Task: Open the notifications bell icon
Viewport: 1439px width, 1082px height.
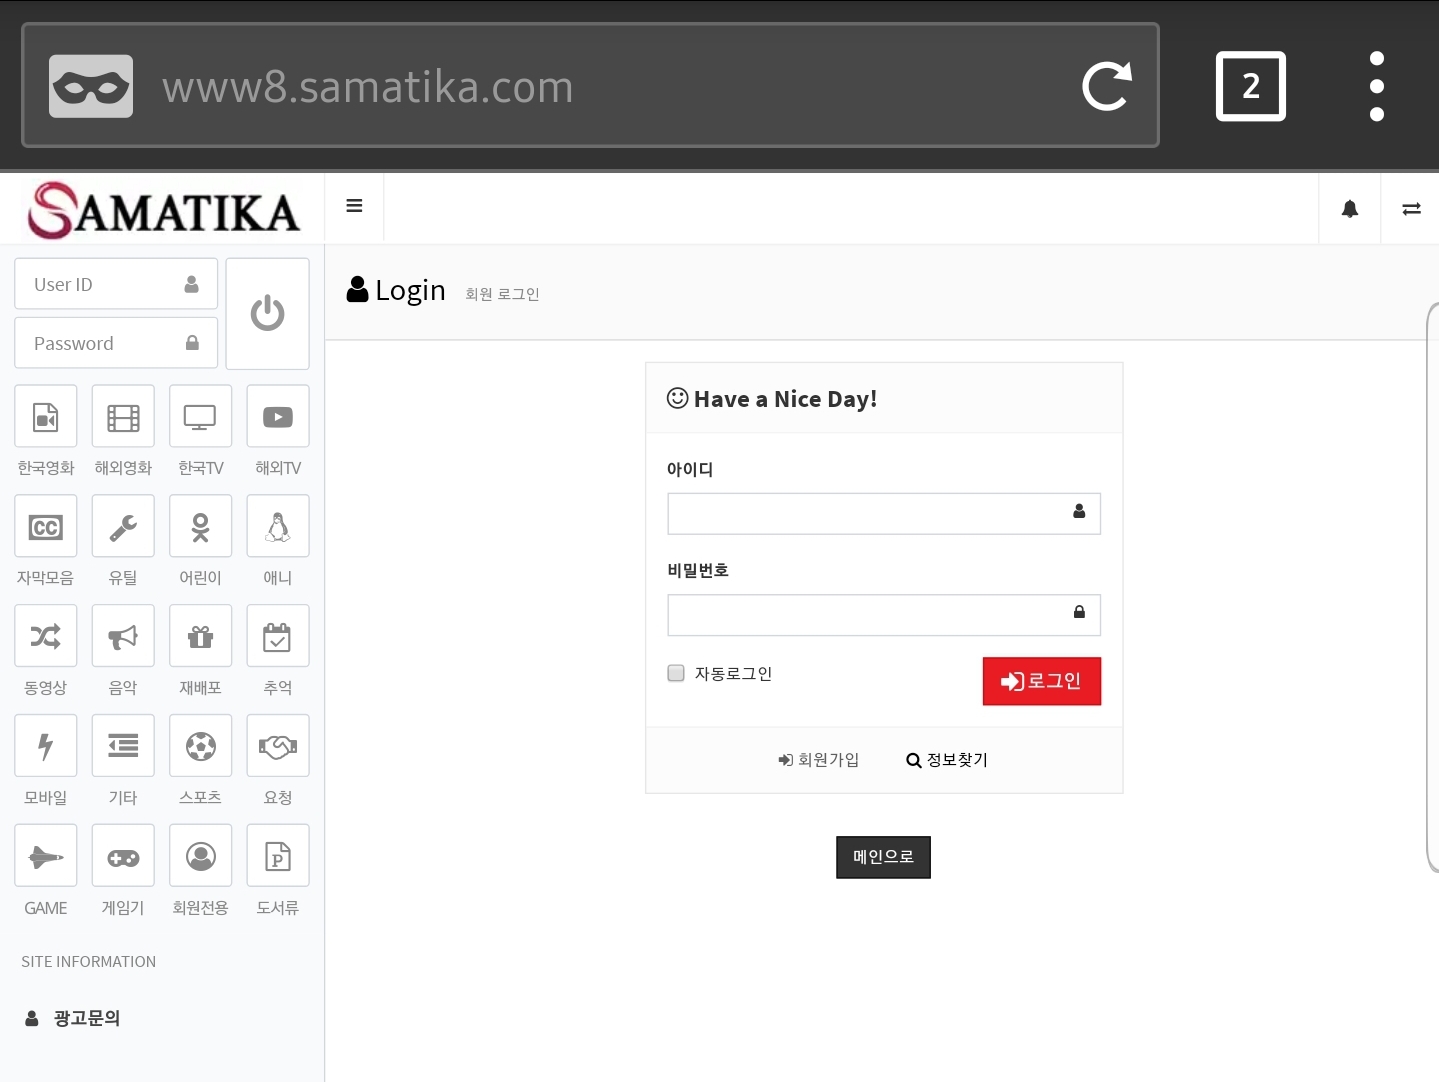Action: click(x=1350, y=208)
